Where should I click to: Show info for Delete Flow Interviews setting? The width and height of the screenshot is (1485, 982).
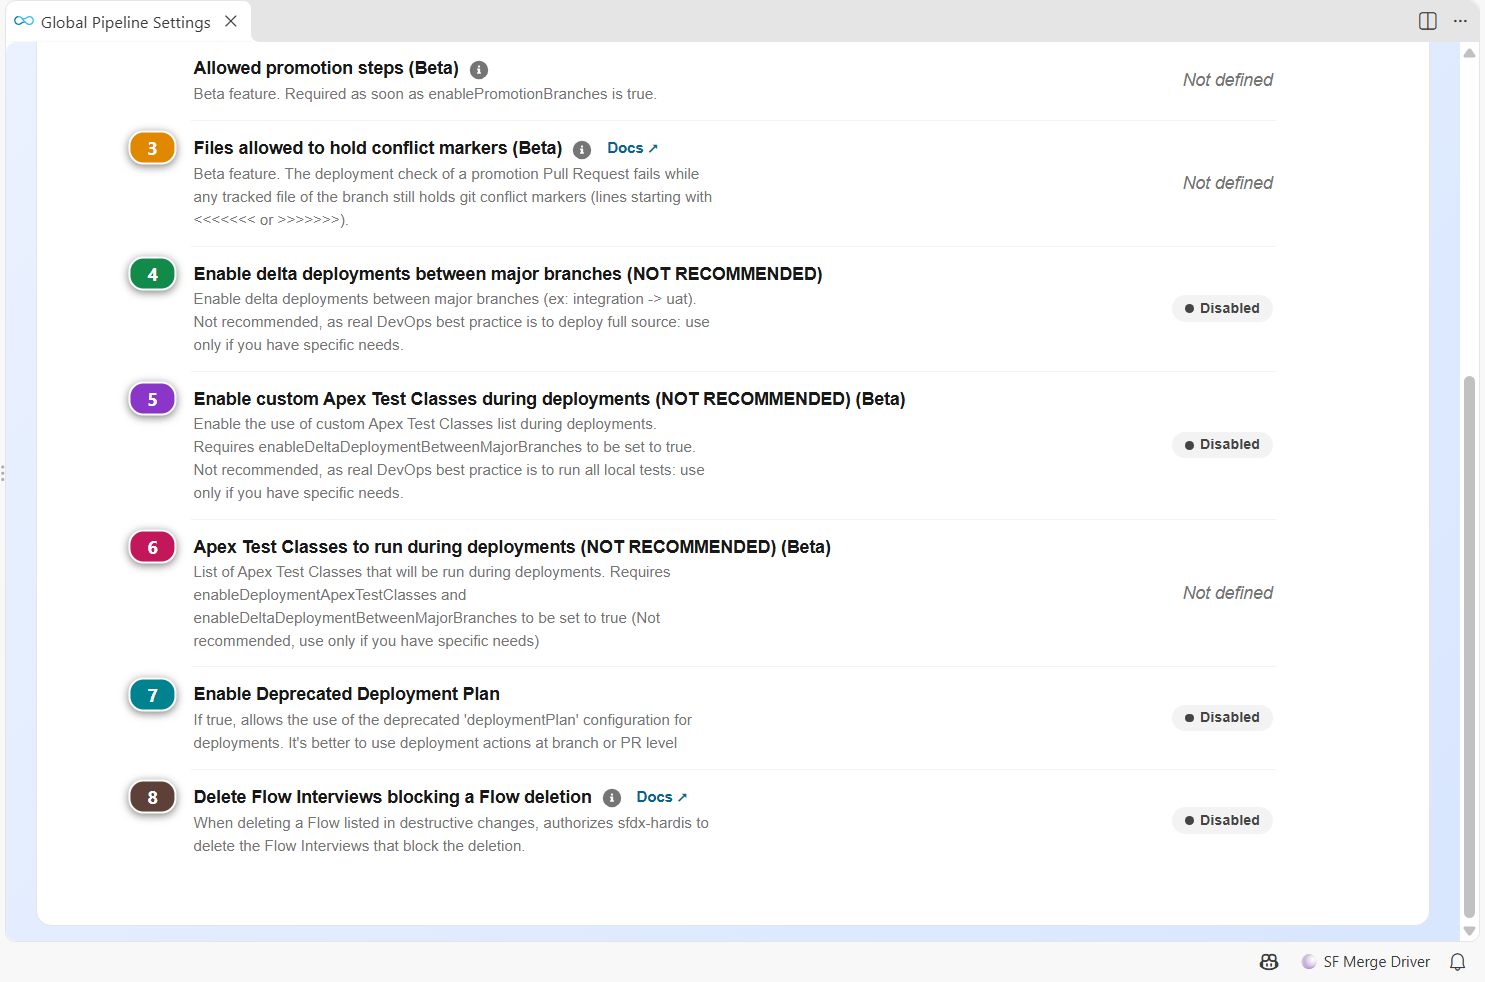612,798
